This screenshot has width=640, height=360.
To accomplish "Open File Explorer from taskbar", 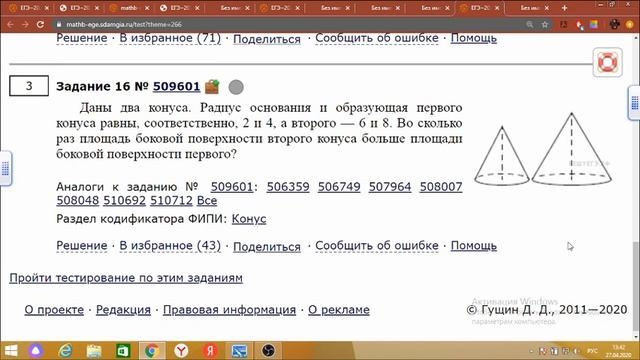I will pos(94,351).
